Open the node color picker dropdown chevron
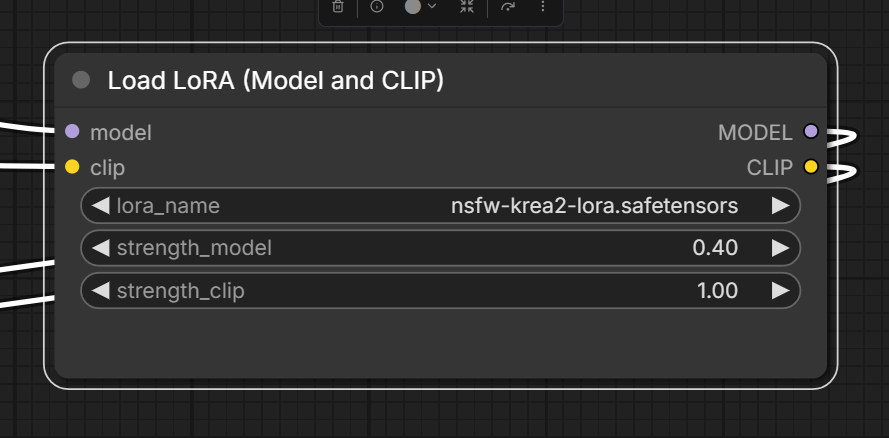 (432, 6)
